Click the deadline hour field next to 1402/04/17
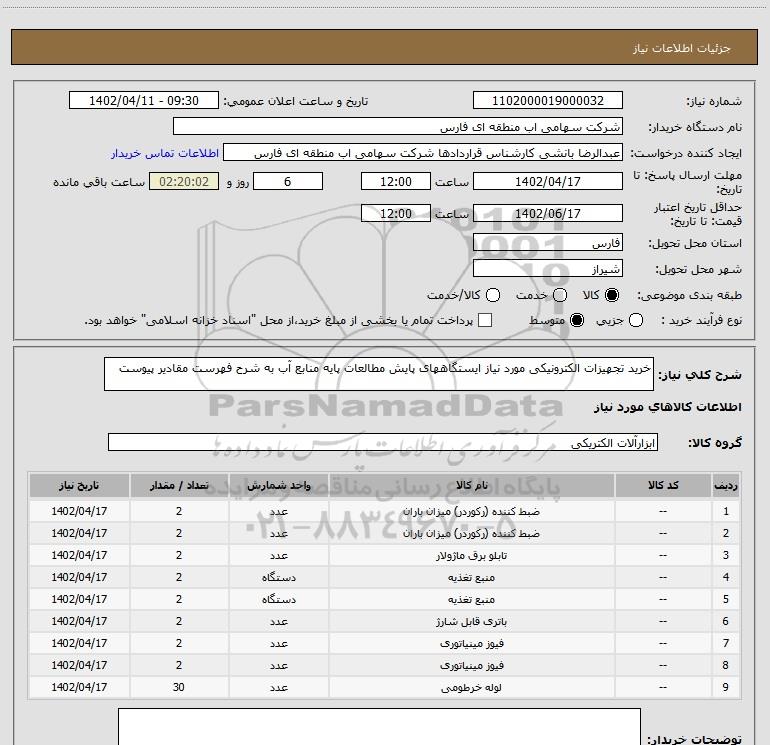 (x=396, y=182)
